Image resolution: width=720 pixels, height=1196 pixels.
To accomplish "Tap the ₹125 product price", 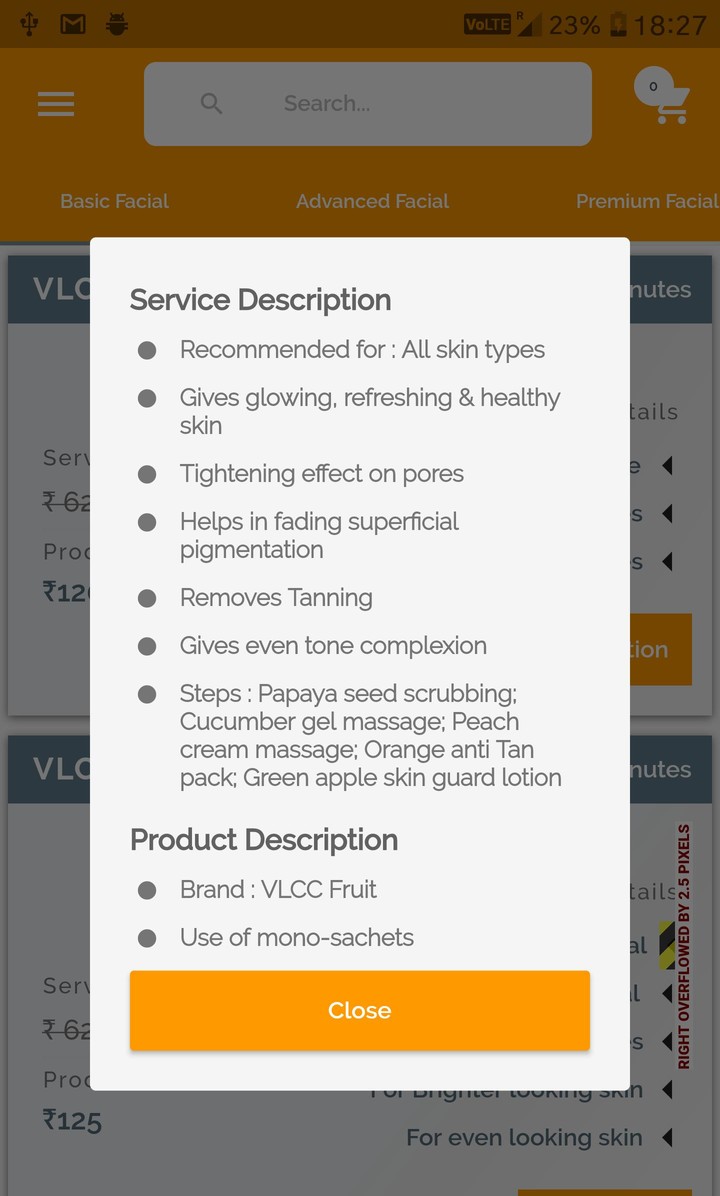I will pos(72,1120).
